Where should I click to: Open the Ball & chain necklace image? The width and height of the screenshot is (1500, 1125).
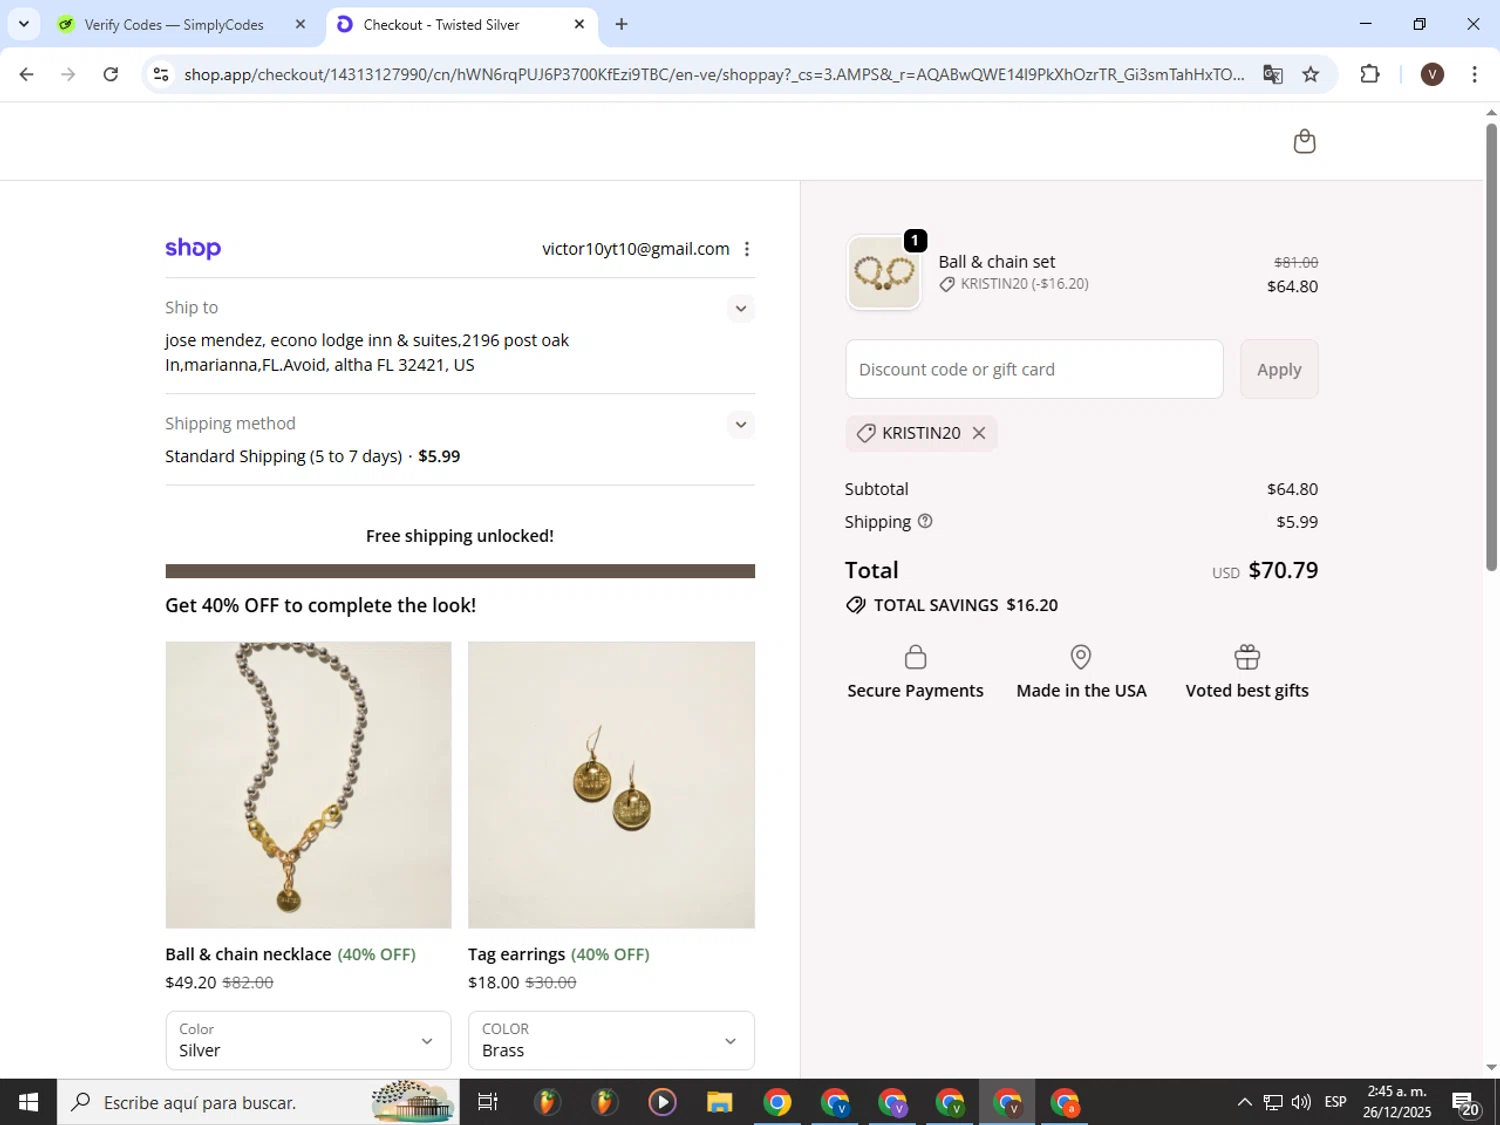(308, 785)
